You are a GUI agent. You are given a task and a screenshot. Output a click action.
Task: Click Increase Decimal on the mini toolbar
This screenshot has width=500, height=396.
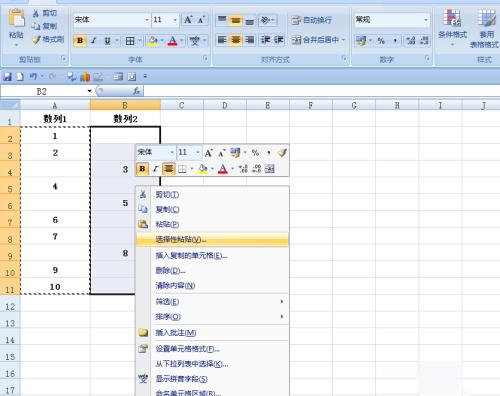pyautogui.click(x=243, y=169)
